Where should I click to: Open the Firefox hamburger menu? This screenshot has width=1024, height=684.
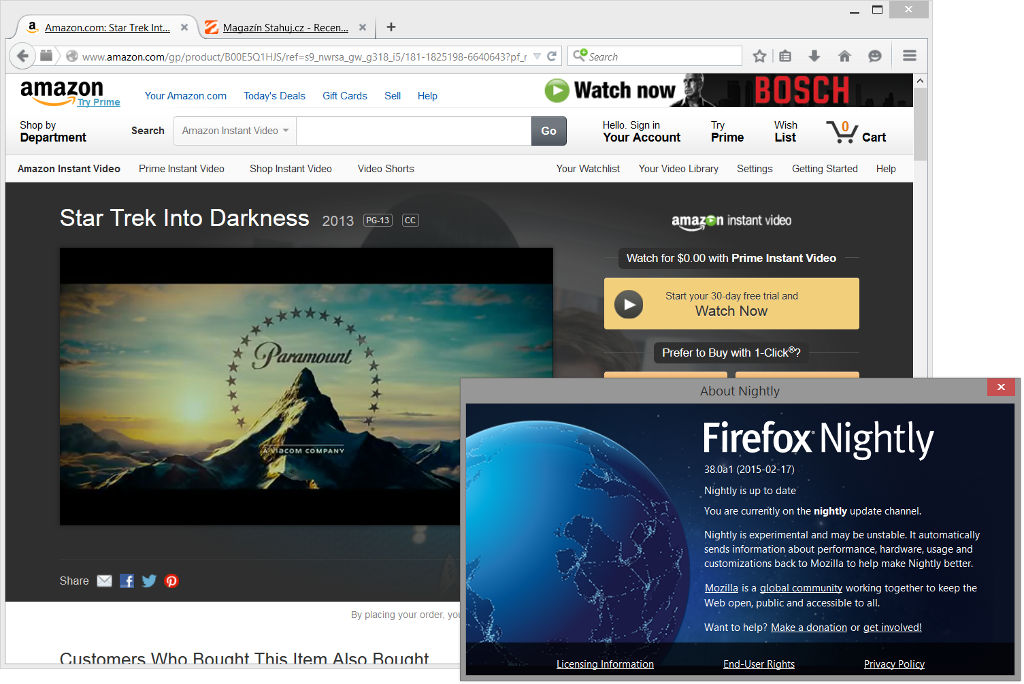910,56
